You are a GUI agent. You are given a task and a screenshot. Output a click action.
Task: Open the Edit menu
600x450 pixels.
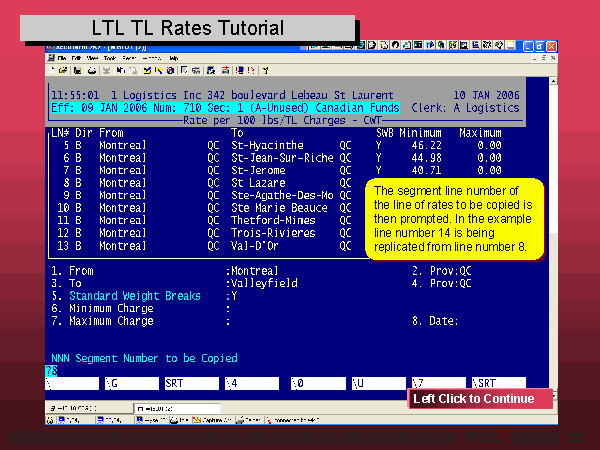coord(78,59)
